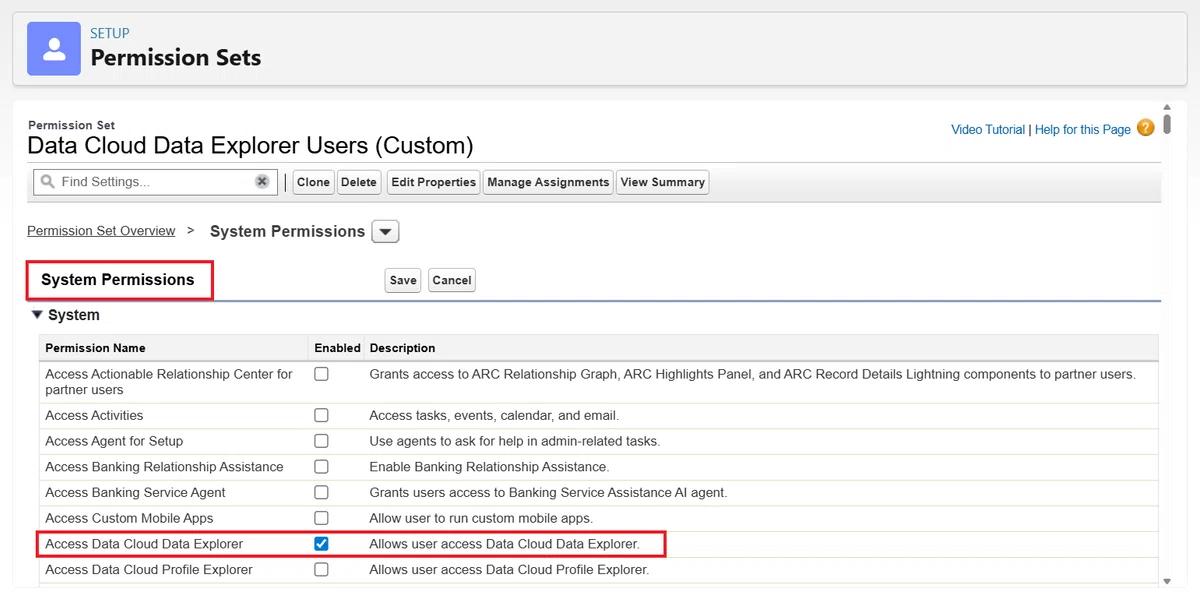
Task: Click the vertical scrollbar thumb
Action: (1167, 123)
